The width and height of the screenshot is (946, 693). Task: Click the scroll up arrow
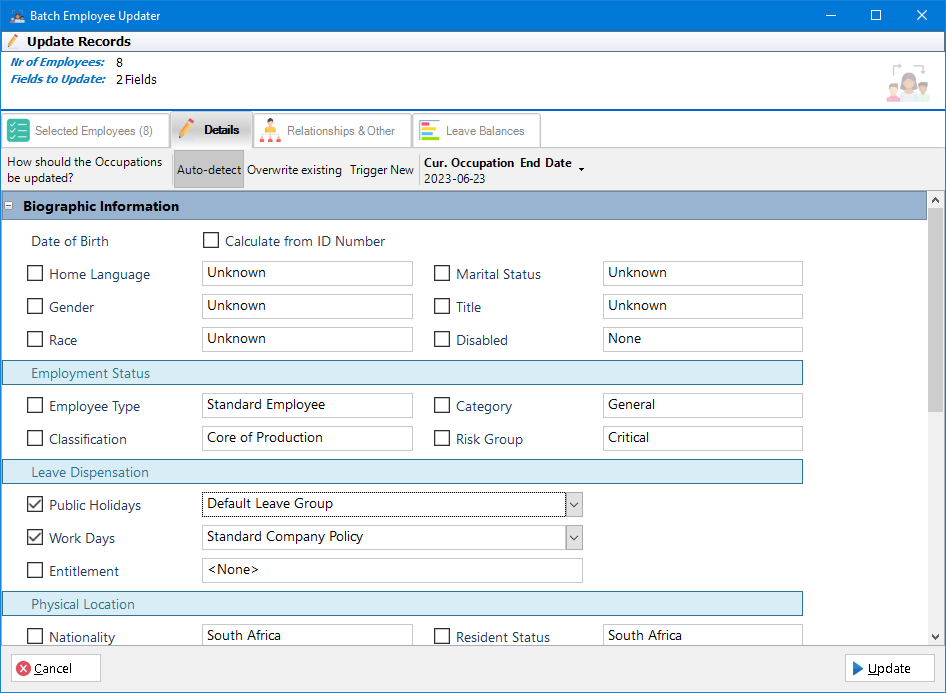pyautogui.click(x=935, y=200)
